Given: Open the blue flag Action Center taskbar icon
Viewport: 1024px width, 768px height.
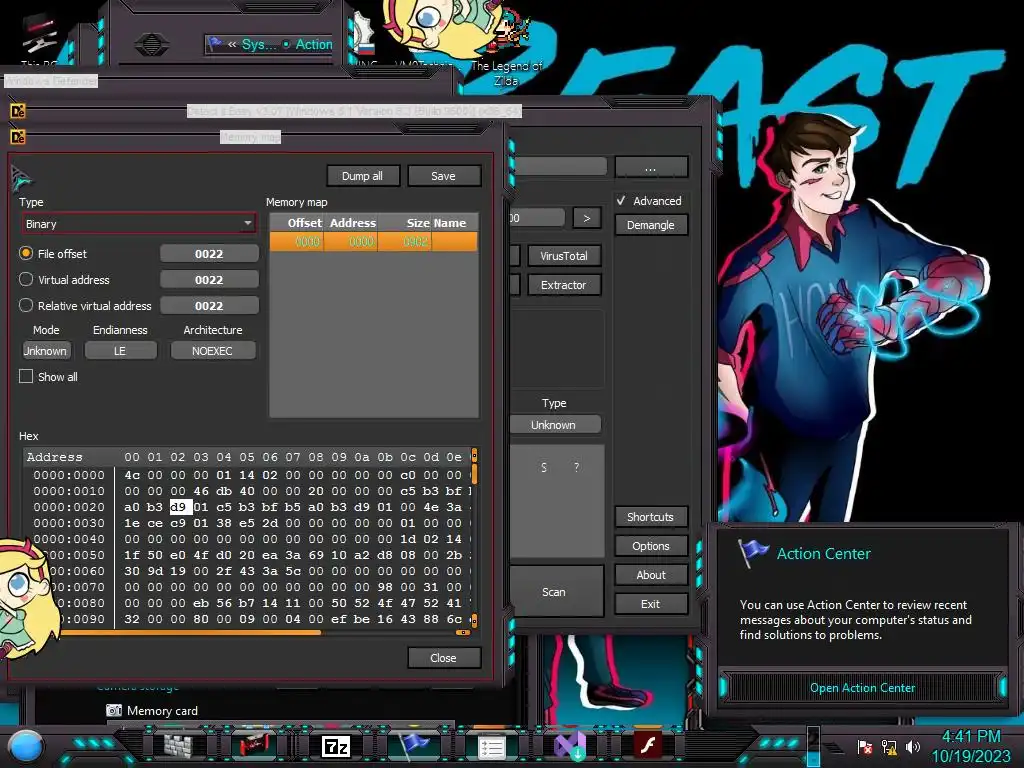Looking at the screenshot, I should [413, 746].
